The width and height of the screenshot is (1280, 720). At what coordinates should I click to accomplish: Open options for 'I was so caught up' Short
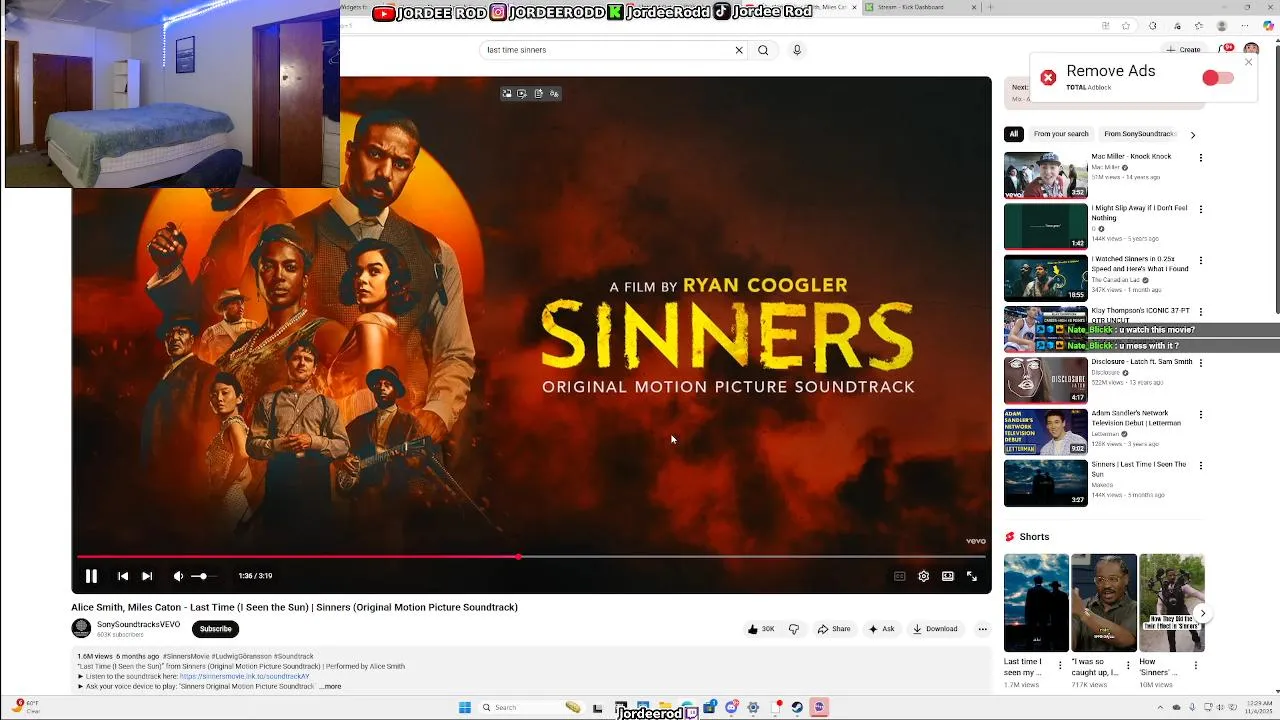1129,664
